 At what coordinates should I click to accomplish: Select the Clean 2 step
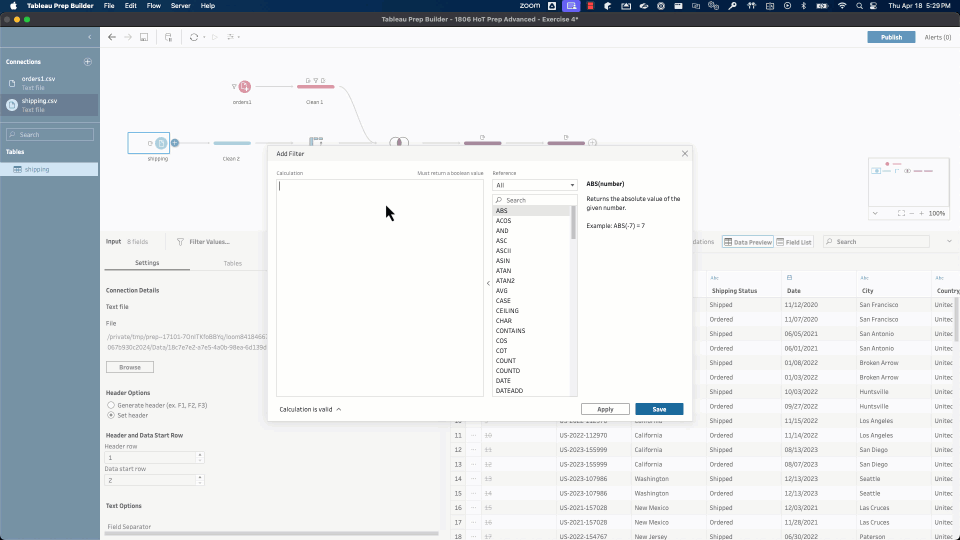(232, 143)
